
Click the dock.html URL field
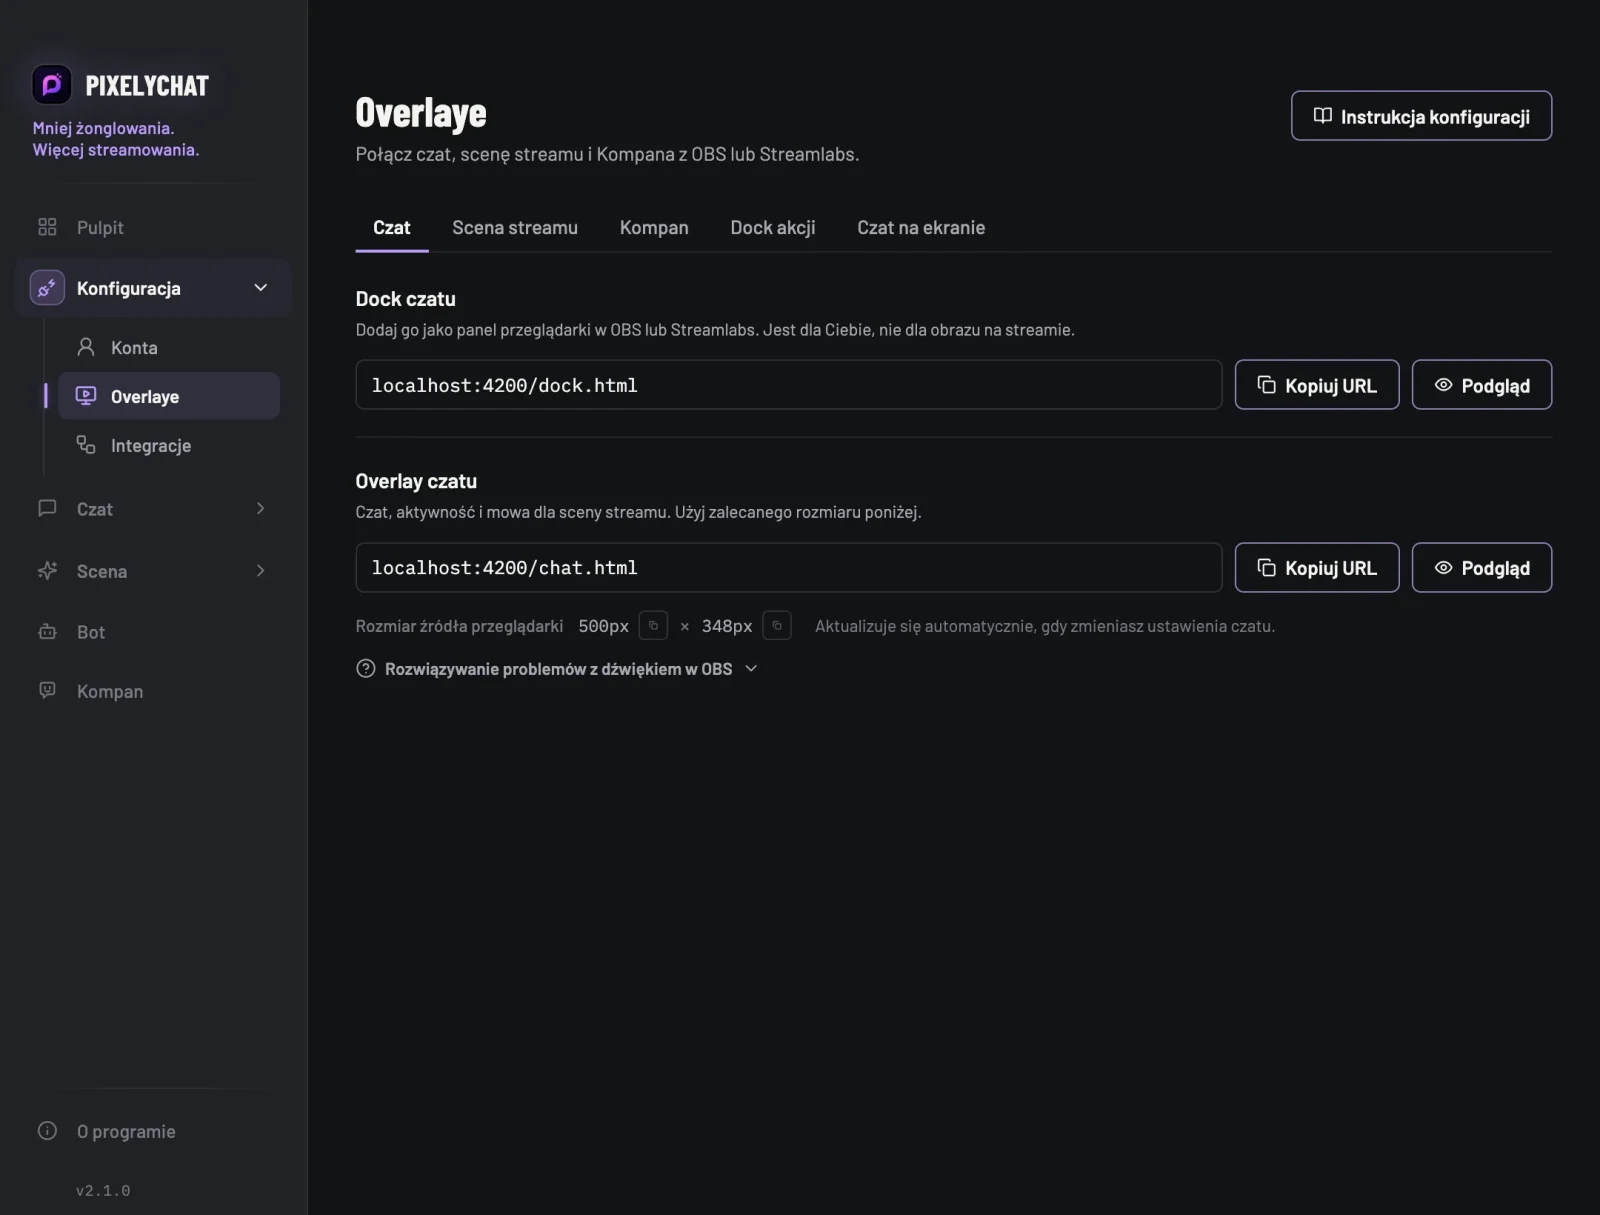(789, 385)
